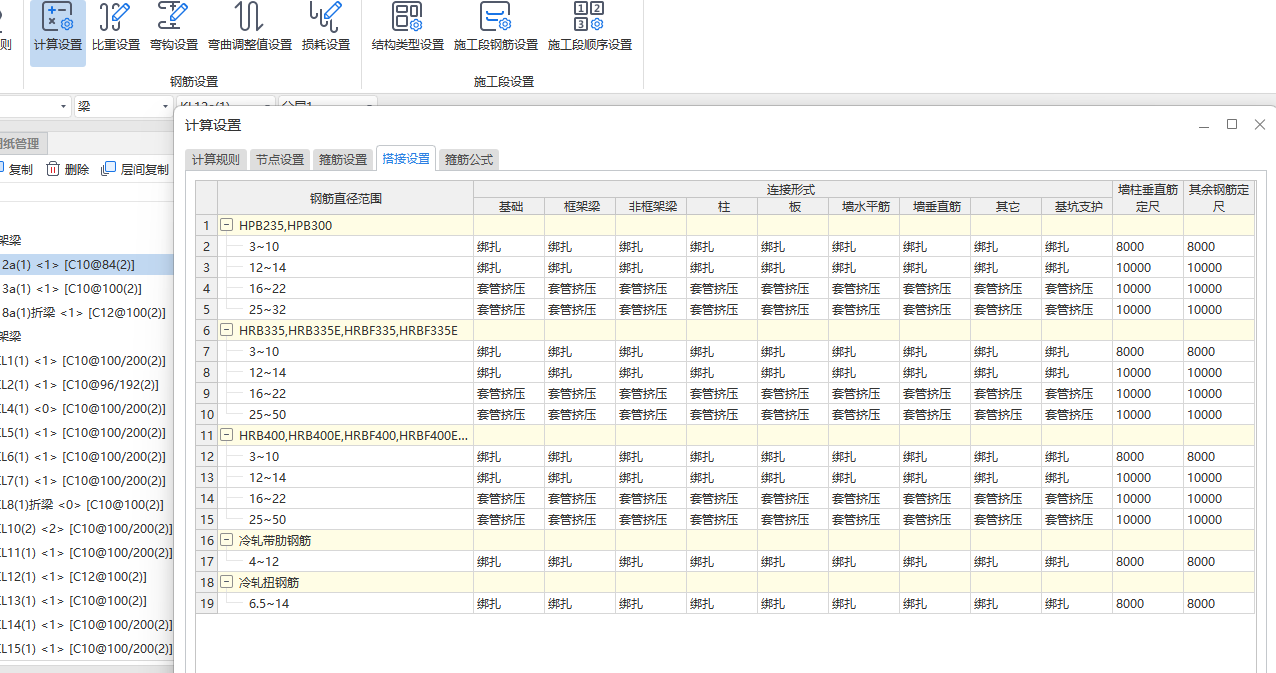Open 弯钩设置 tool
The image size is (1276, 673).
[174, 29]
